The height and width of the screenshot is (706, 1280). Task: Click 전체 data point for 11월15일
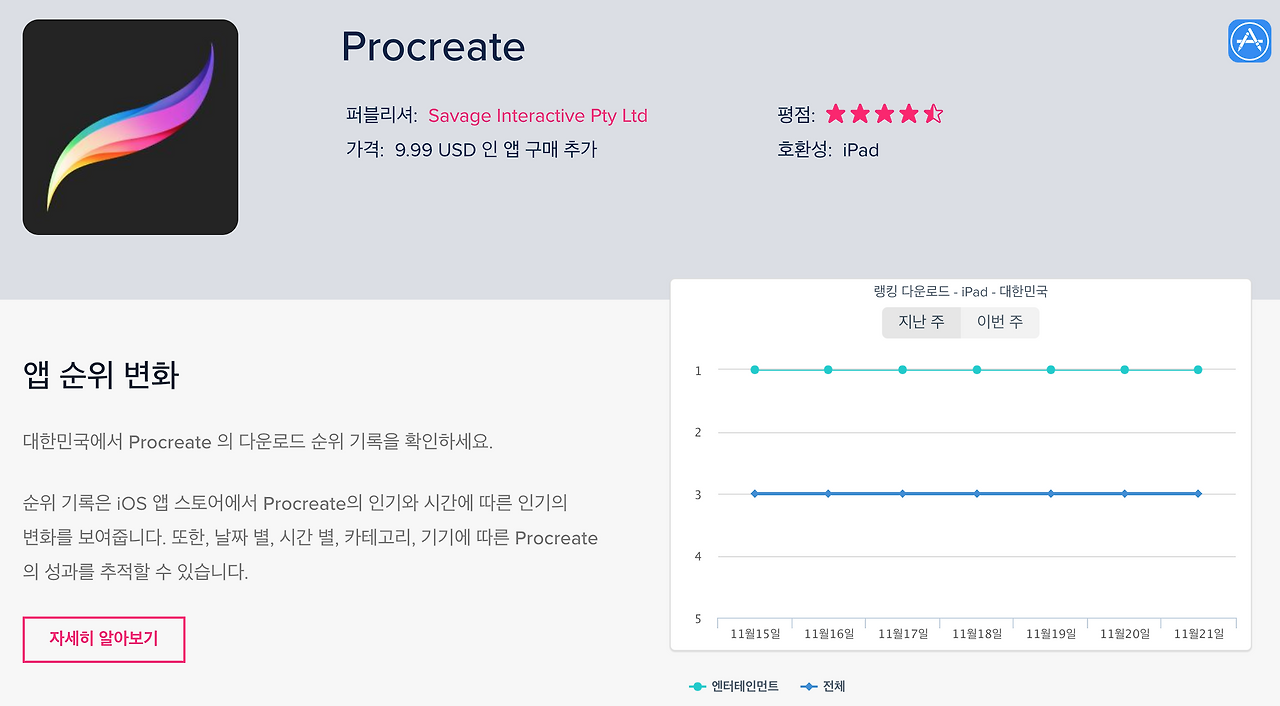pyautogui.click(x=755, y=494)
